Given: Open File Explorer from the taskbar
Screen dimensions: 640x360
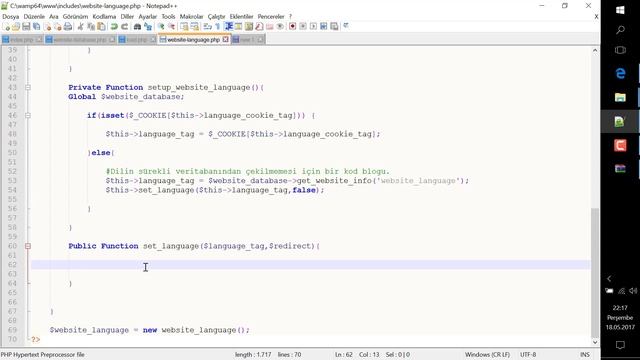Looking at the screenshot, I should point(620,97).
